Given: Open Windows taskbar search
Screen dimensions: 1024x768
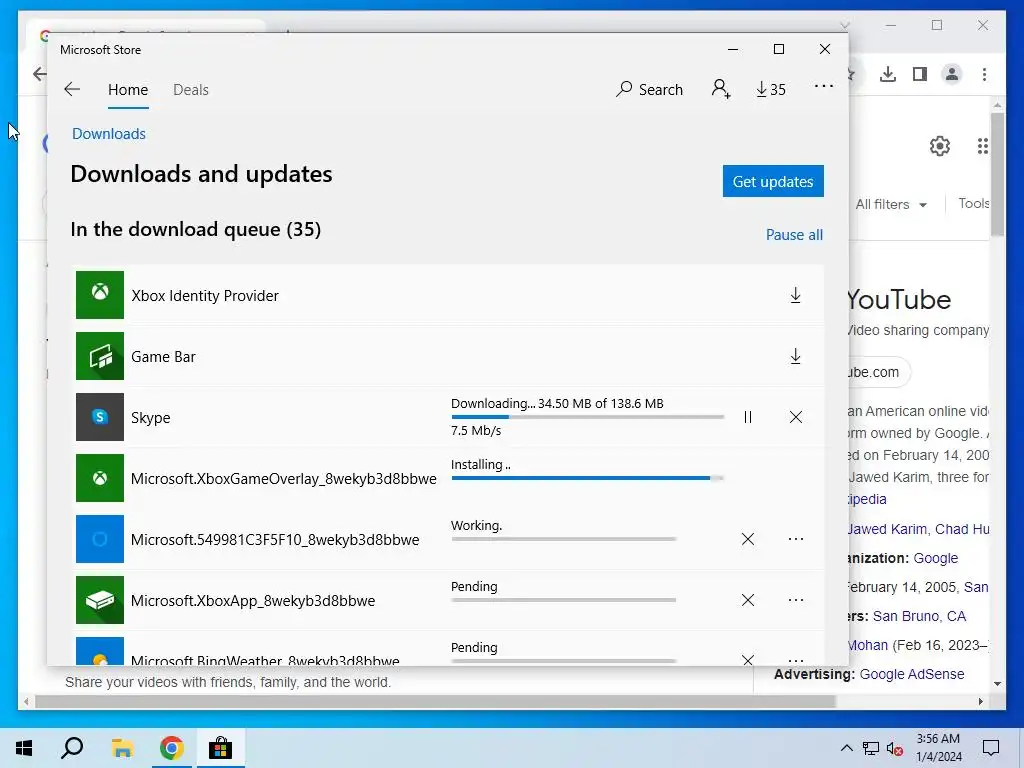Looking at the screenshot, I should point(72,748).
